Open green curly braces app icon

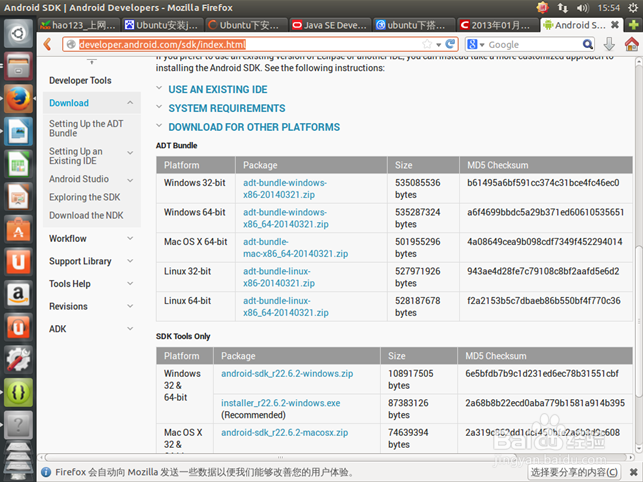pos(18,393)
